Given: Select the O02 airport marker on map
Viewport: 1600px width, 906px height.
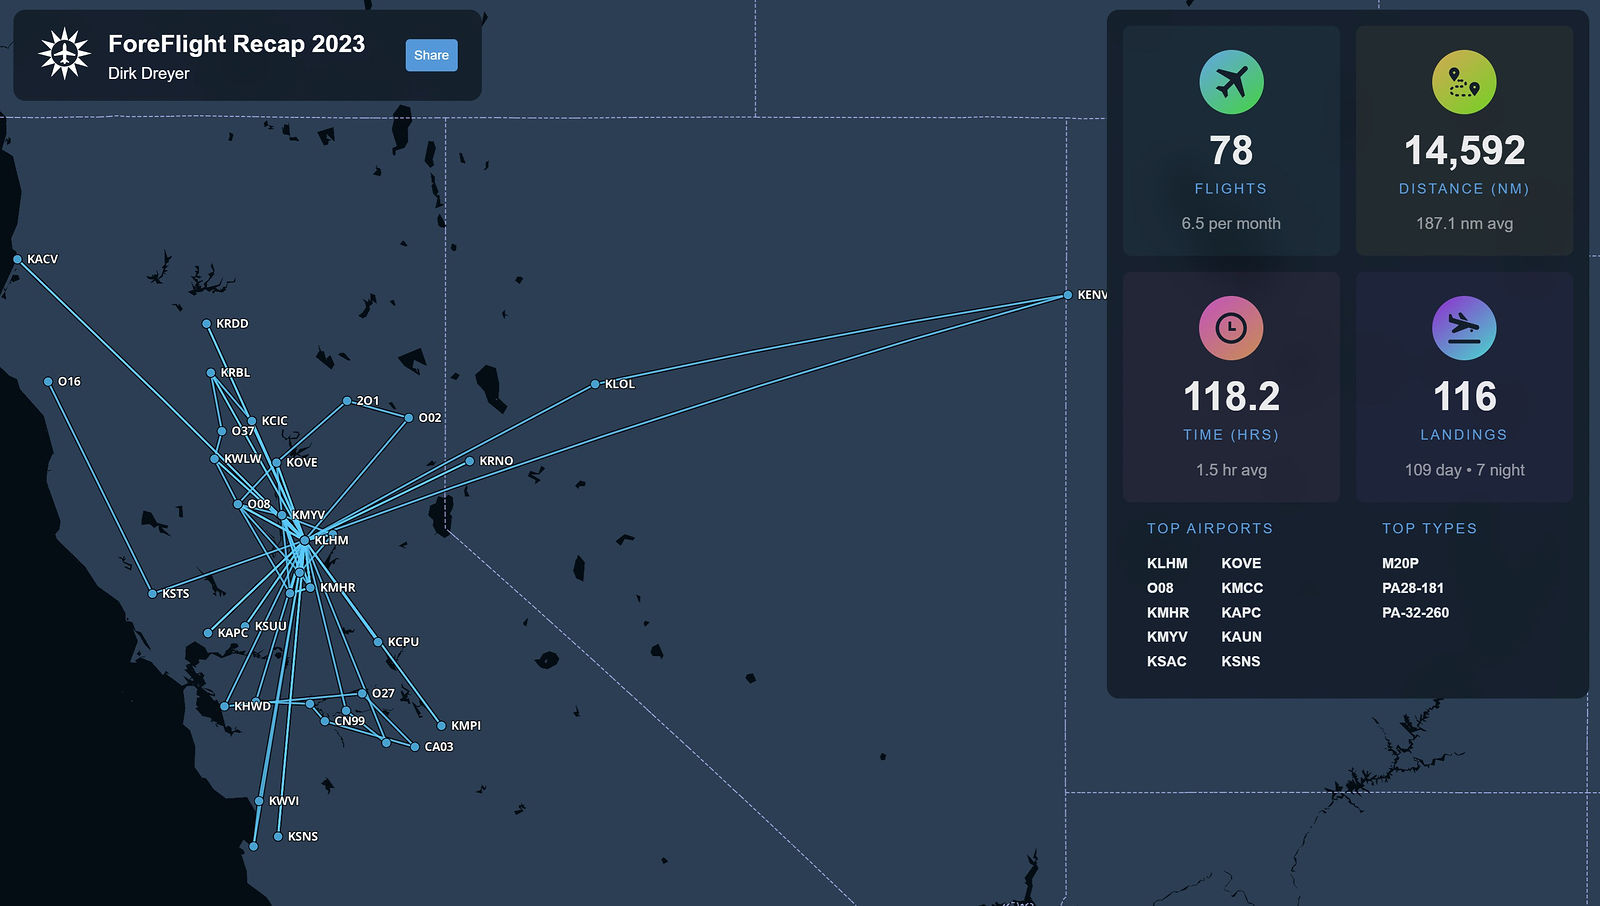Looking at the screenshot, I should (x=409, y=418).
